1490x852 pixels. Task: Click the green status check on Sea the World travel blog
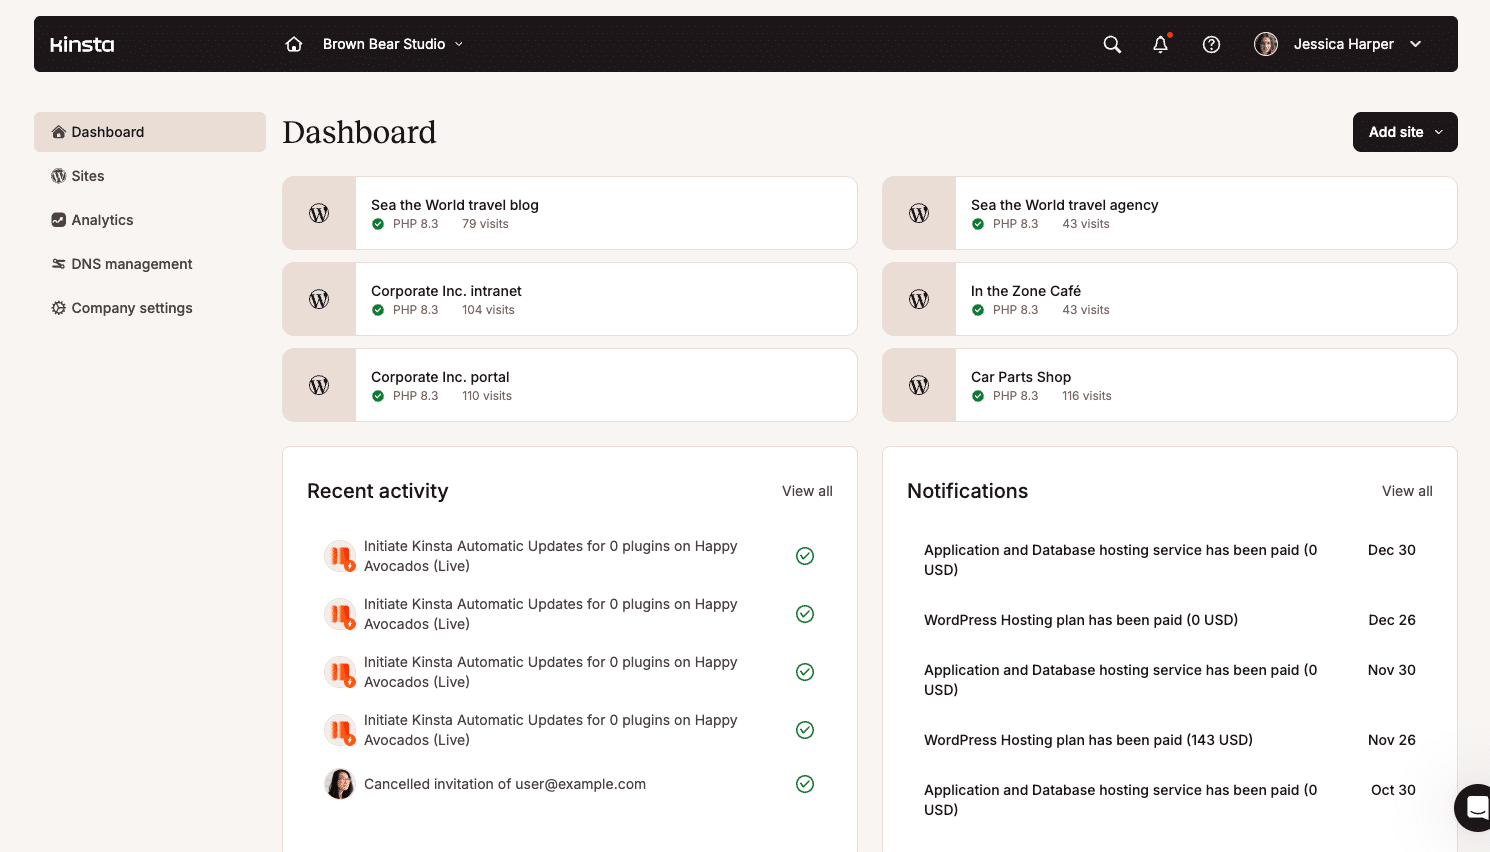[378, 224]
